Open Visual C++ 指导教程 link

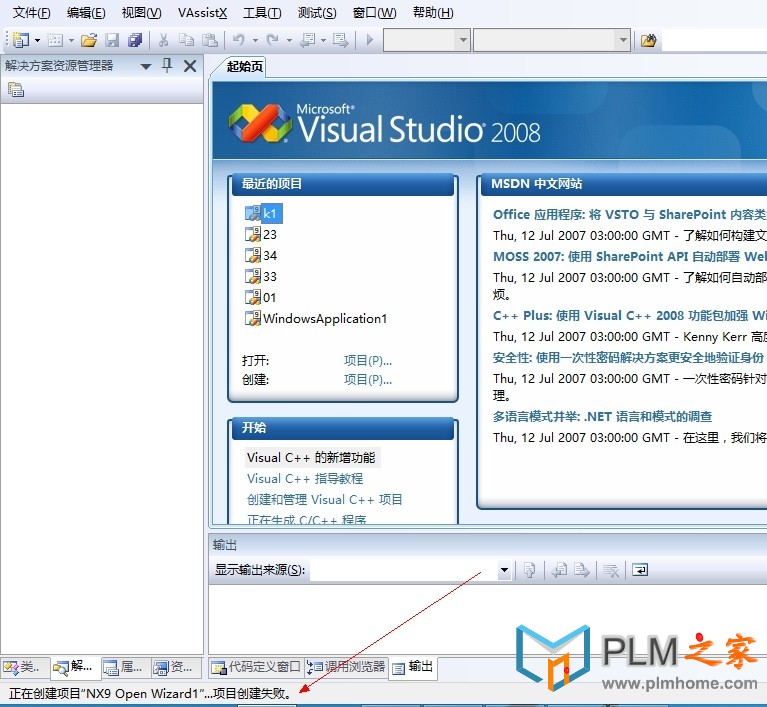tap(305, 479)
